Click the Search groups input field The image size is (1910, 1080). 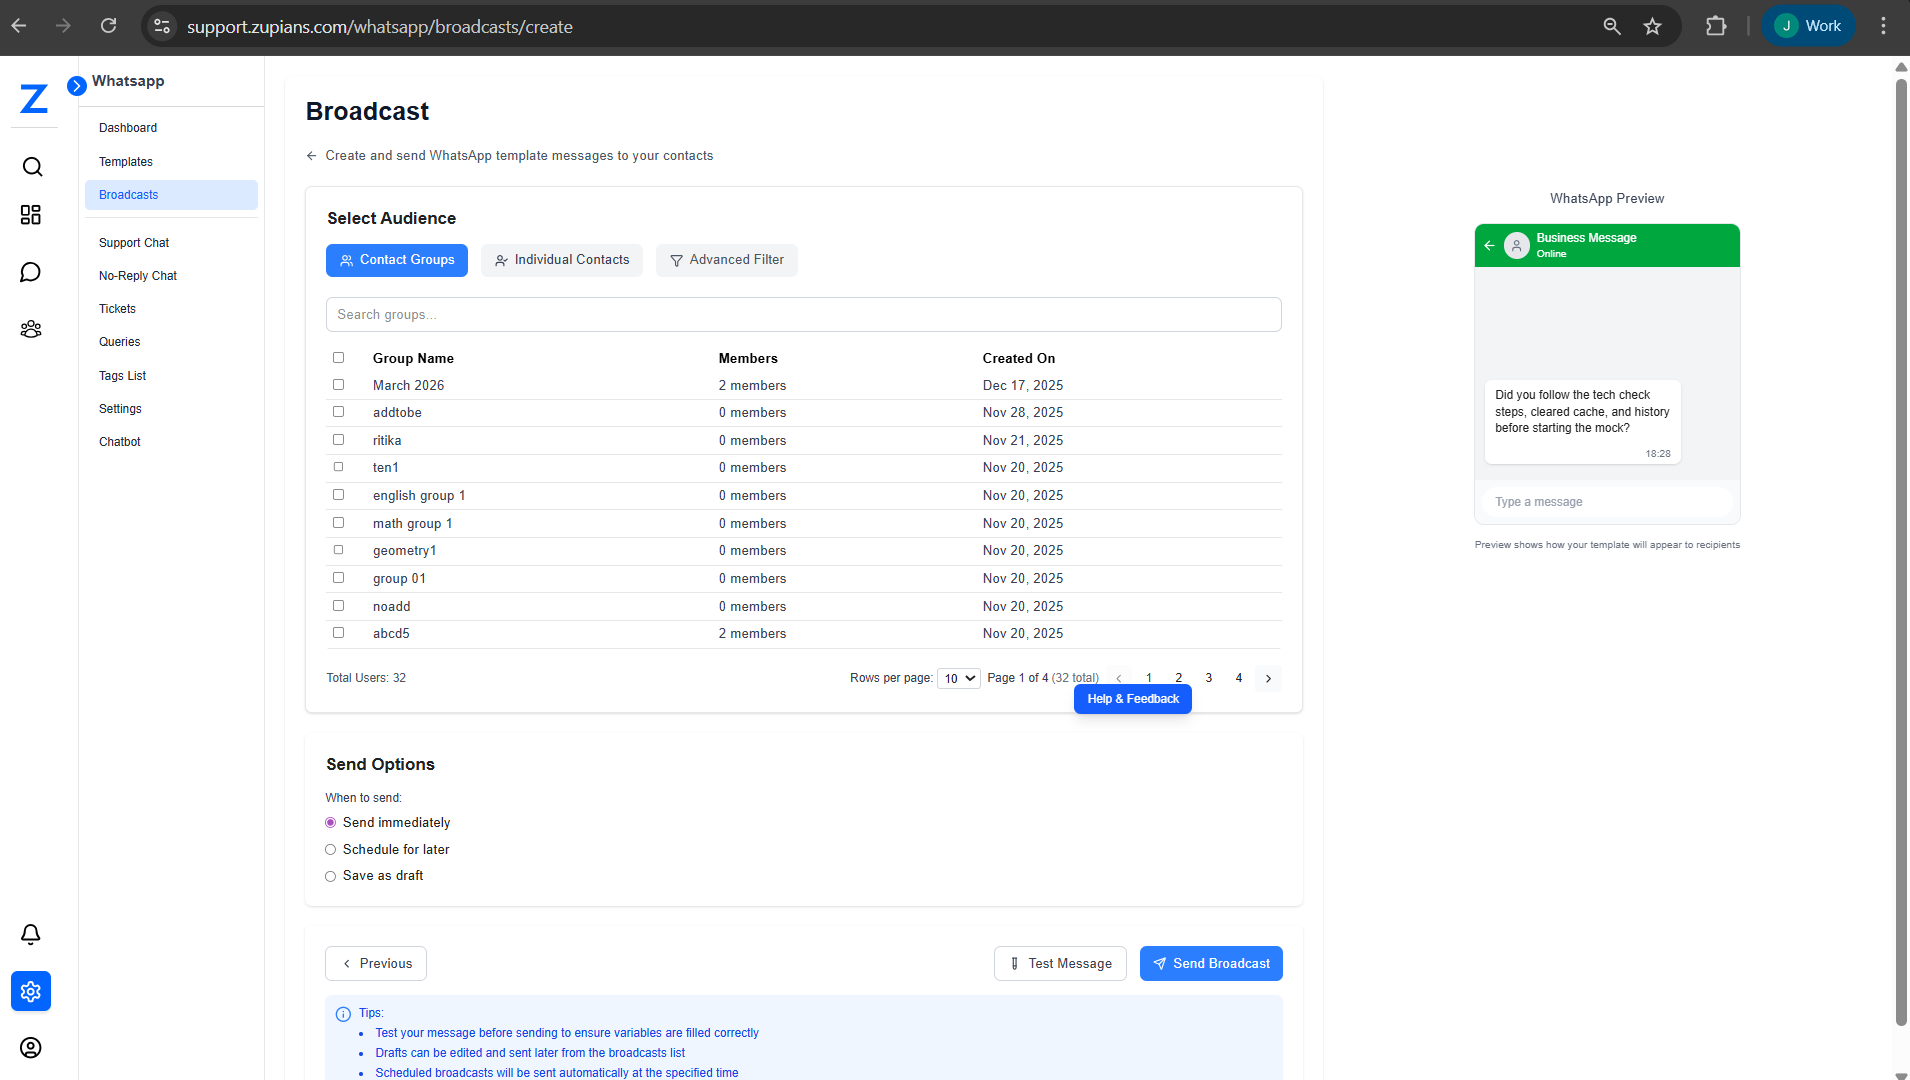pyautogui.click(x=803, y=315)
